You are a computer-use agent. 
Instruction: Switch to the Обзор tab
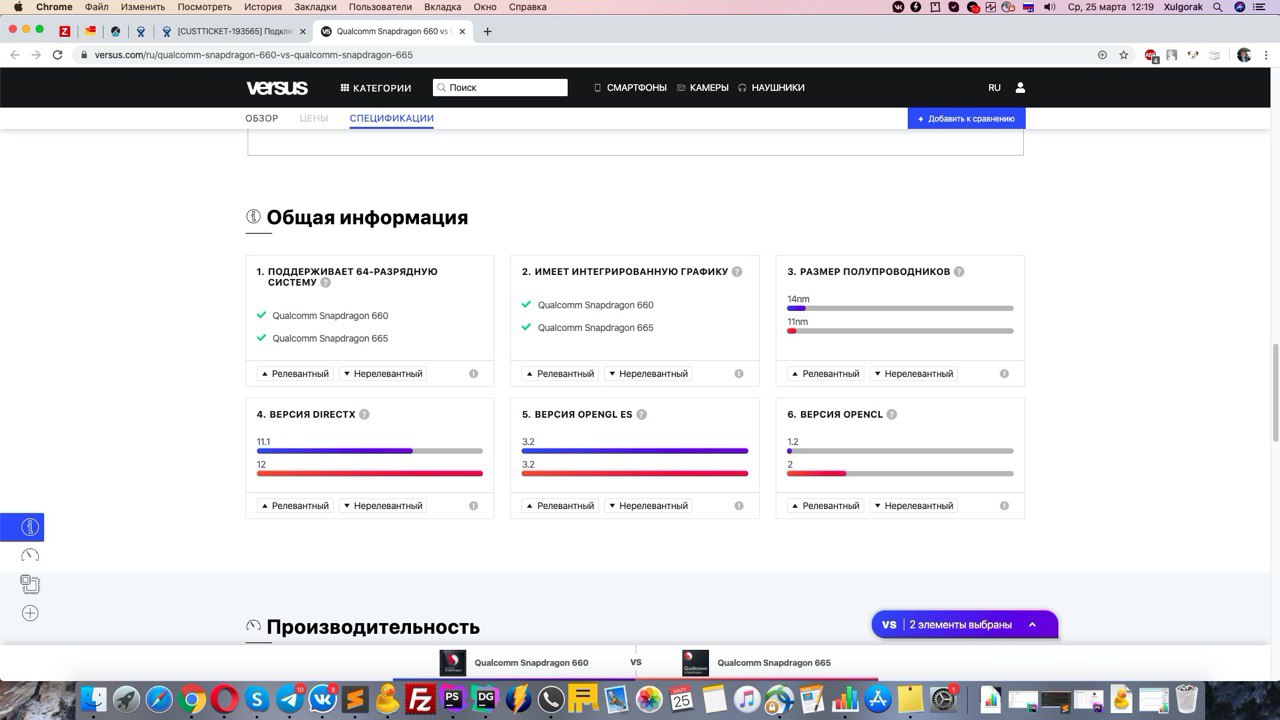(x=262, y=118)
